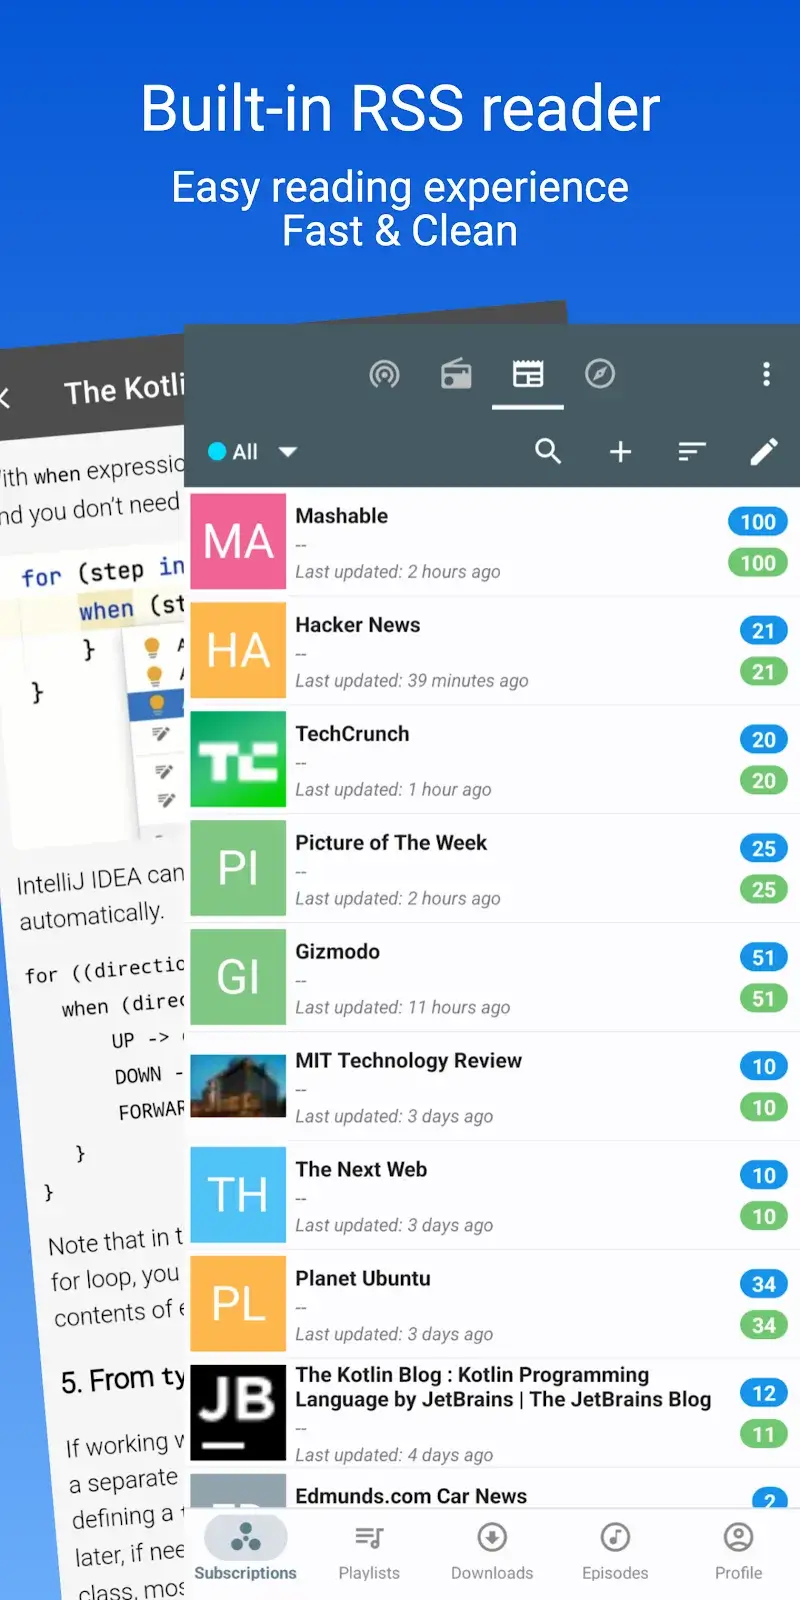
Task: Go to the Downloads tab
Action: tap(492, 1551)
